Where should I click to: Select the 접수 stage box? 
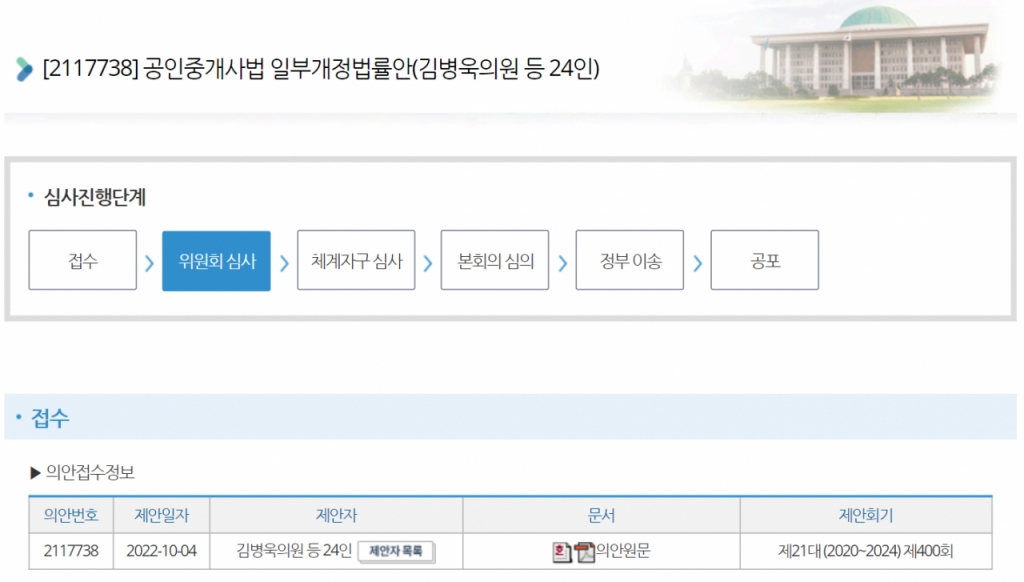click(83, 261)
